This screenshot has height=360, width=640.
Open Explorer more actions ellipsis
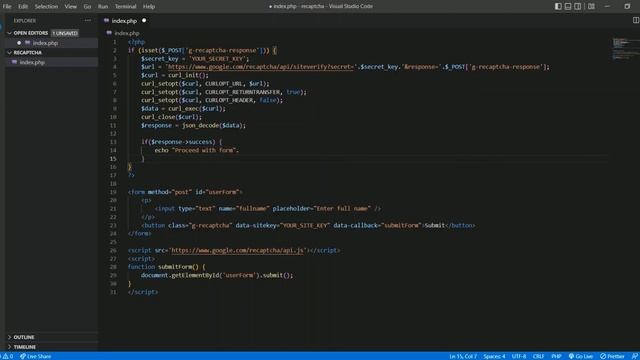[x=88, y=20]
